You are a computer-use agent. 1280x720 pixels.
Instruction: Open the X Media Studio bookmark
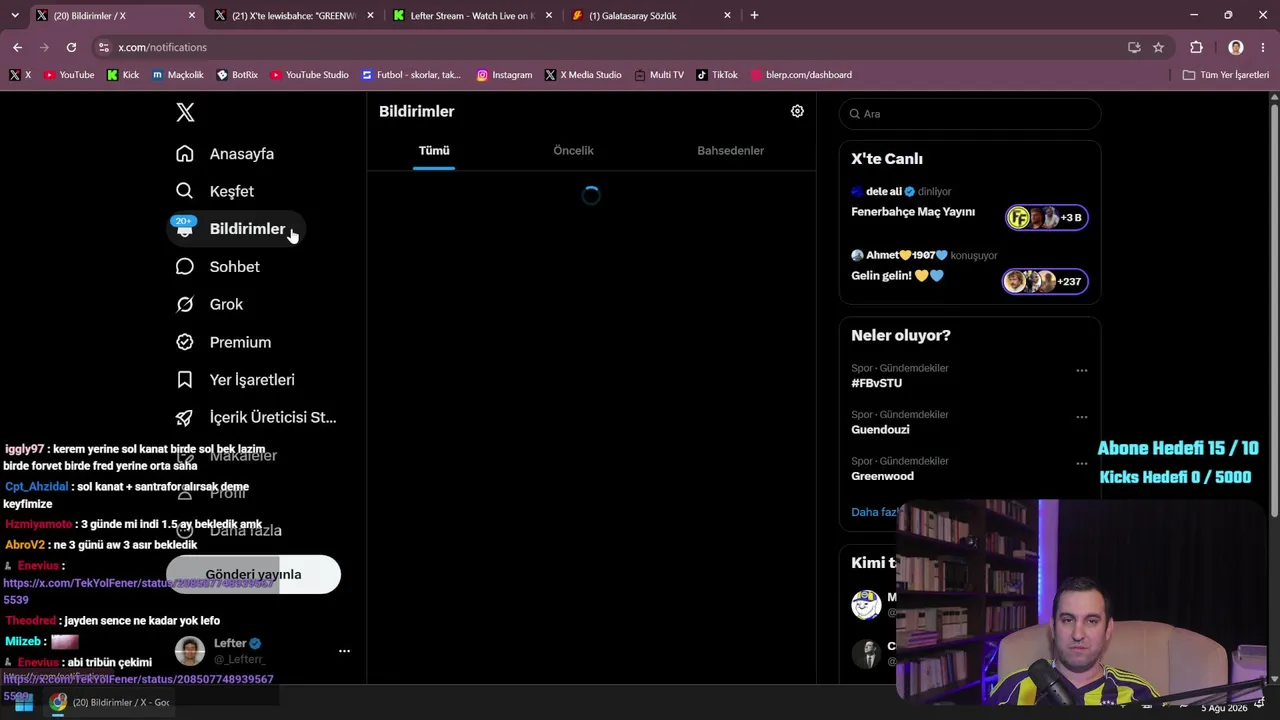point(583,75)
